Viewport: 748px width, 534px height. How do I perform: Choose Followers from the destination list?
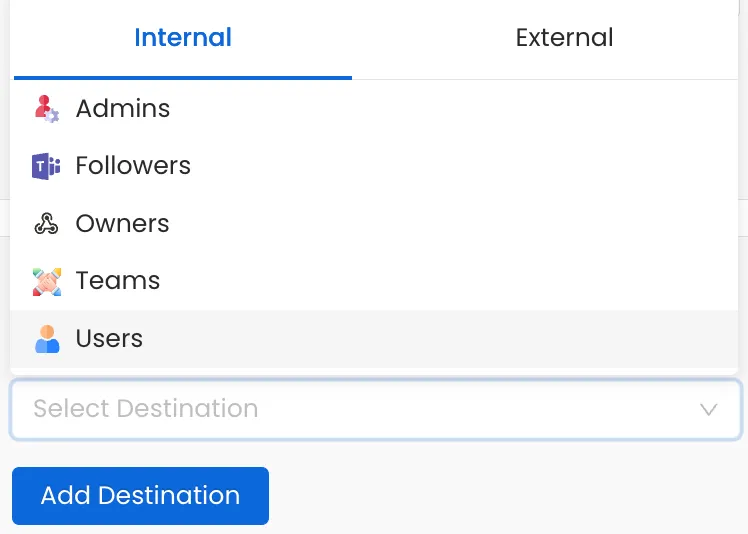coord(133,166)
